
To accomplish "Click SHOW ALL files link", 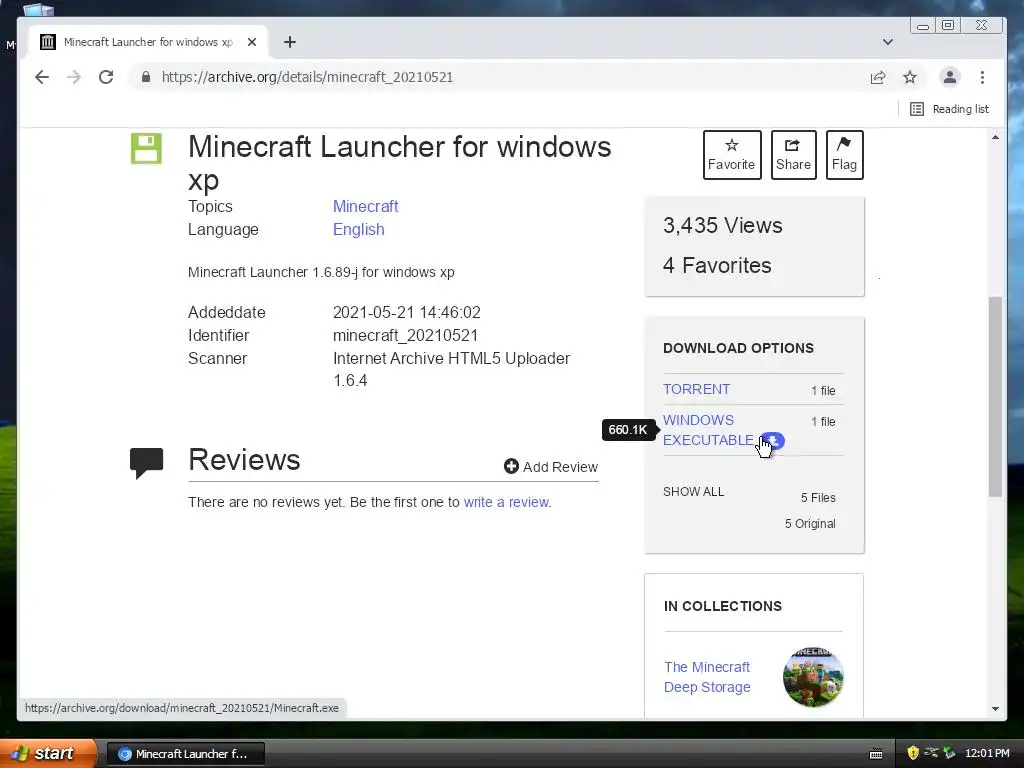I will click(694, 492).
